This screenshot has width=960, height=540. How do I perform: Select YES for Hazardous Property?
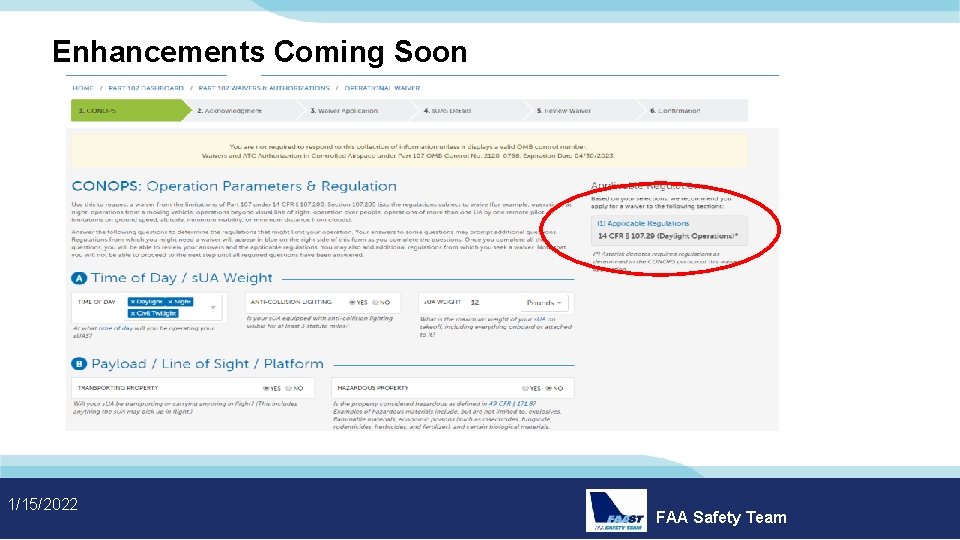[x=525, y=388]
